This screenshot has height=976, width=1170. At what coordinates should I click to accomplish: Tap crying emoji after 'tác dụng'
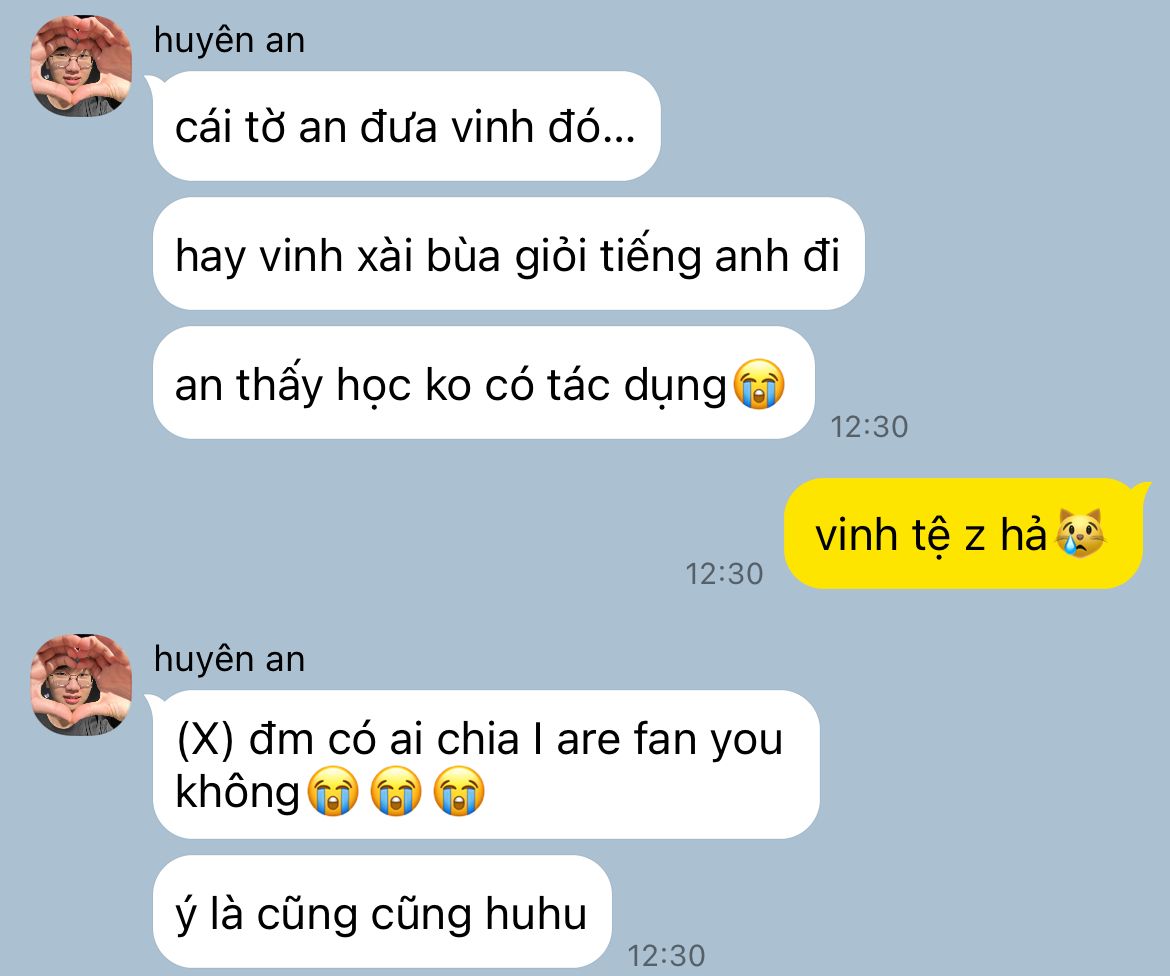759,384
